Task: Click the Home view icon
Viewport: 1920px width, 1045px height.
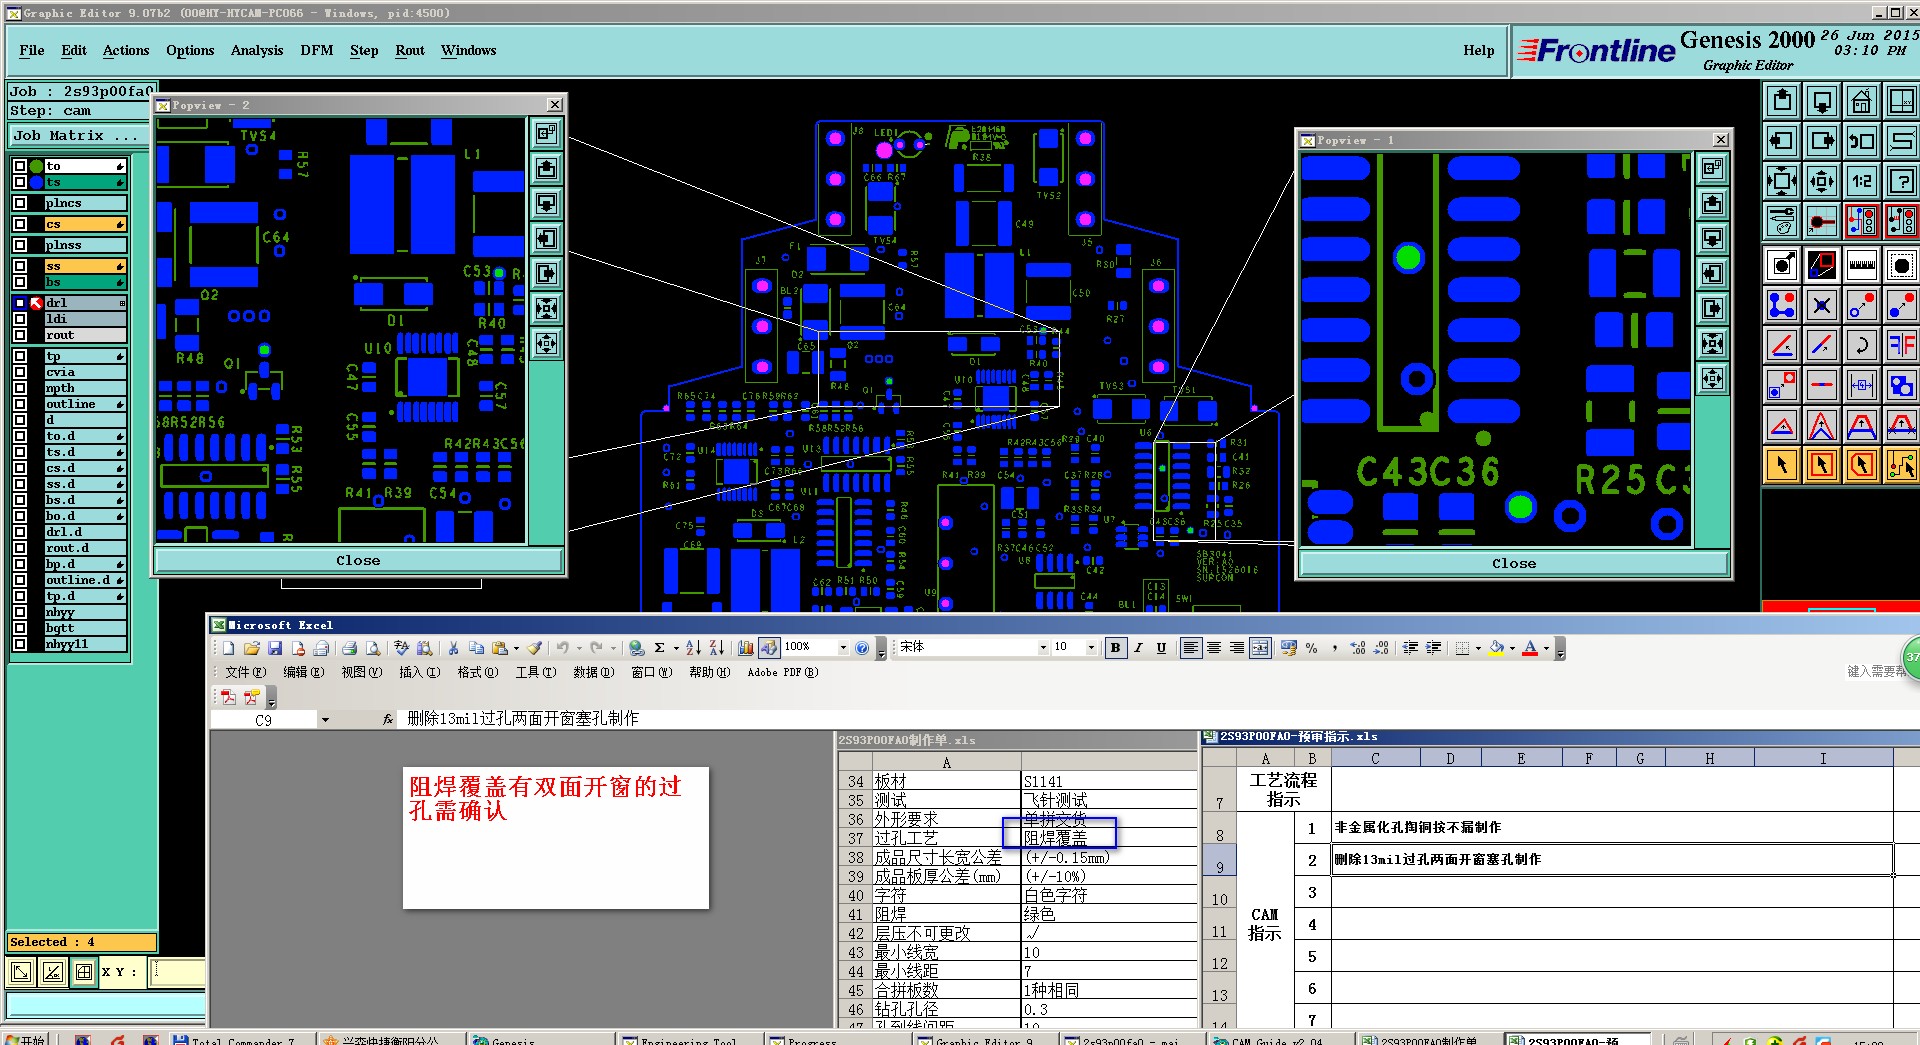Action: [x=1862, y=101]
